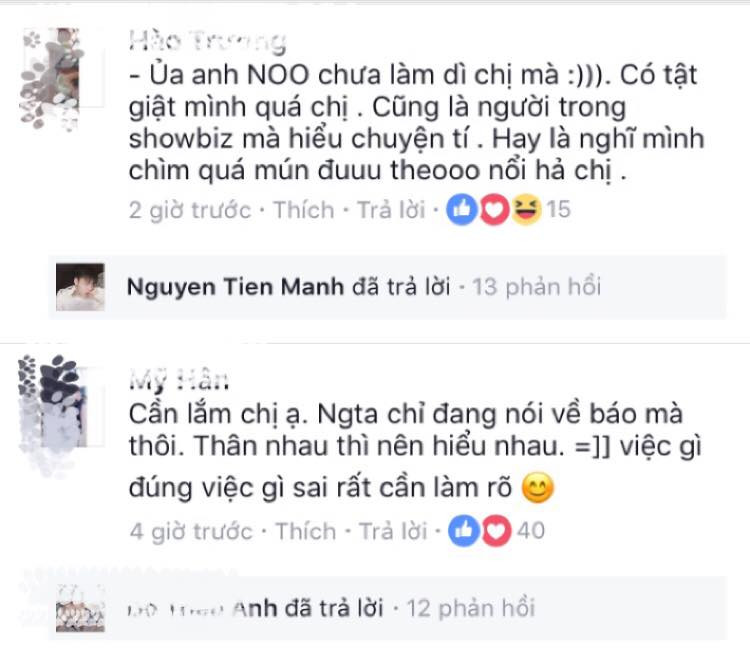This screenshot has height=663, width=750.
Task: Click the heart reaction icon on second comment
Action: pos(496,531)
